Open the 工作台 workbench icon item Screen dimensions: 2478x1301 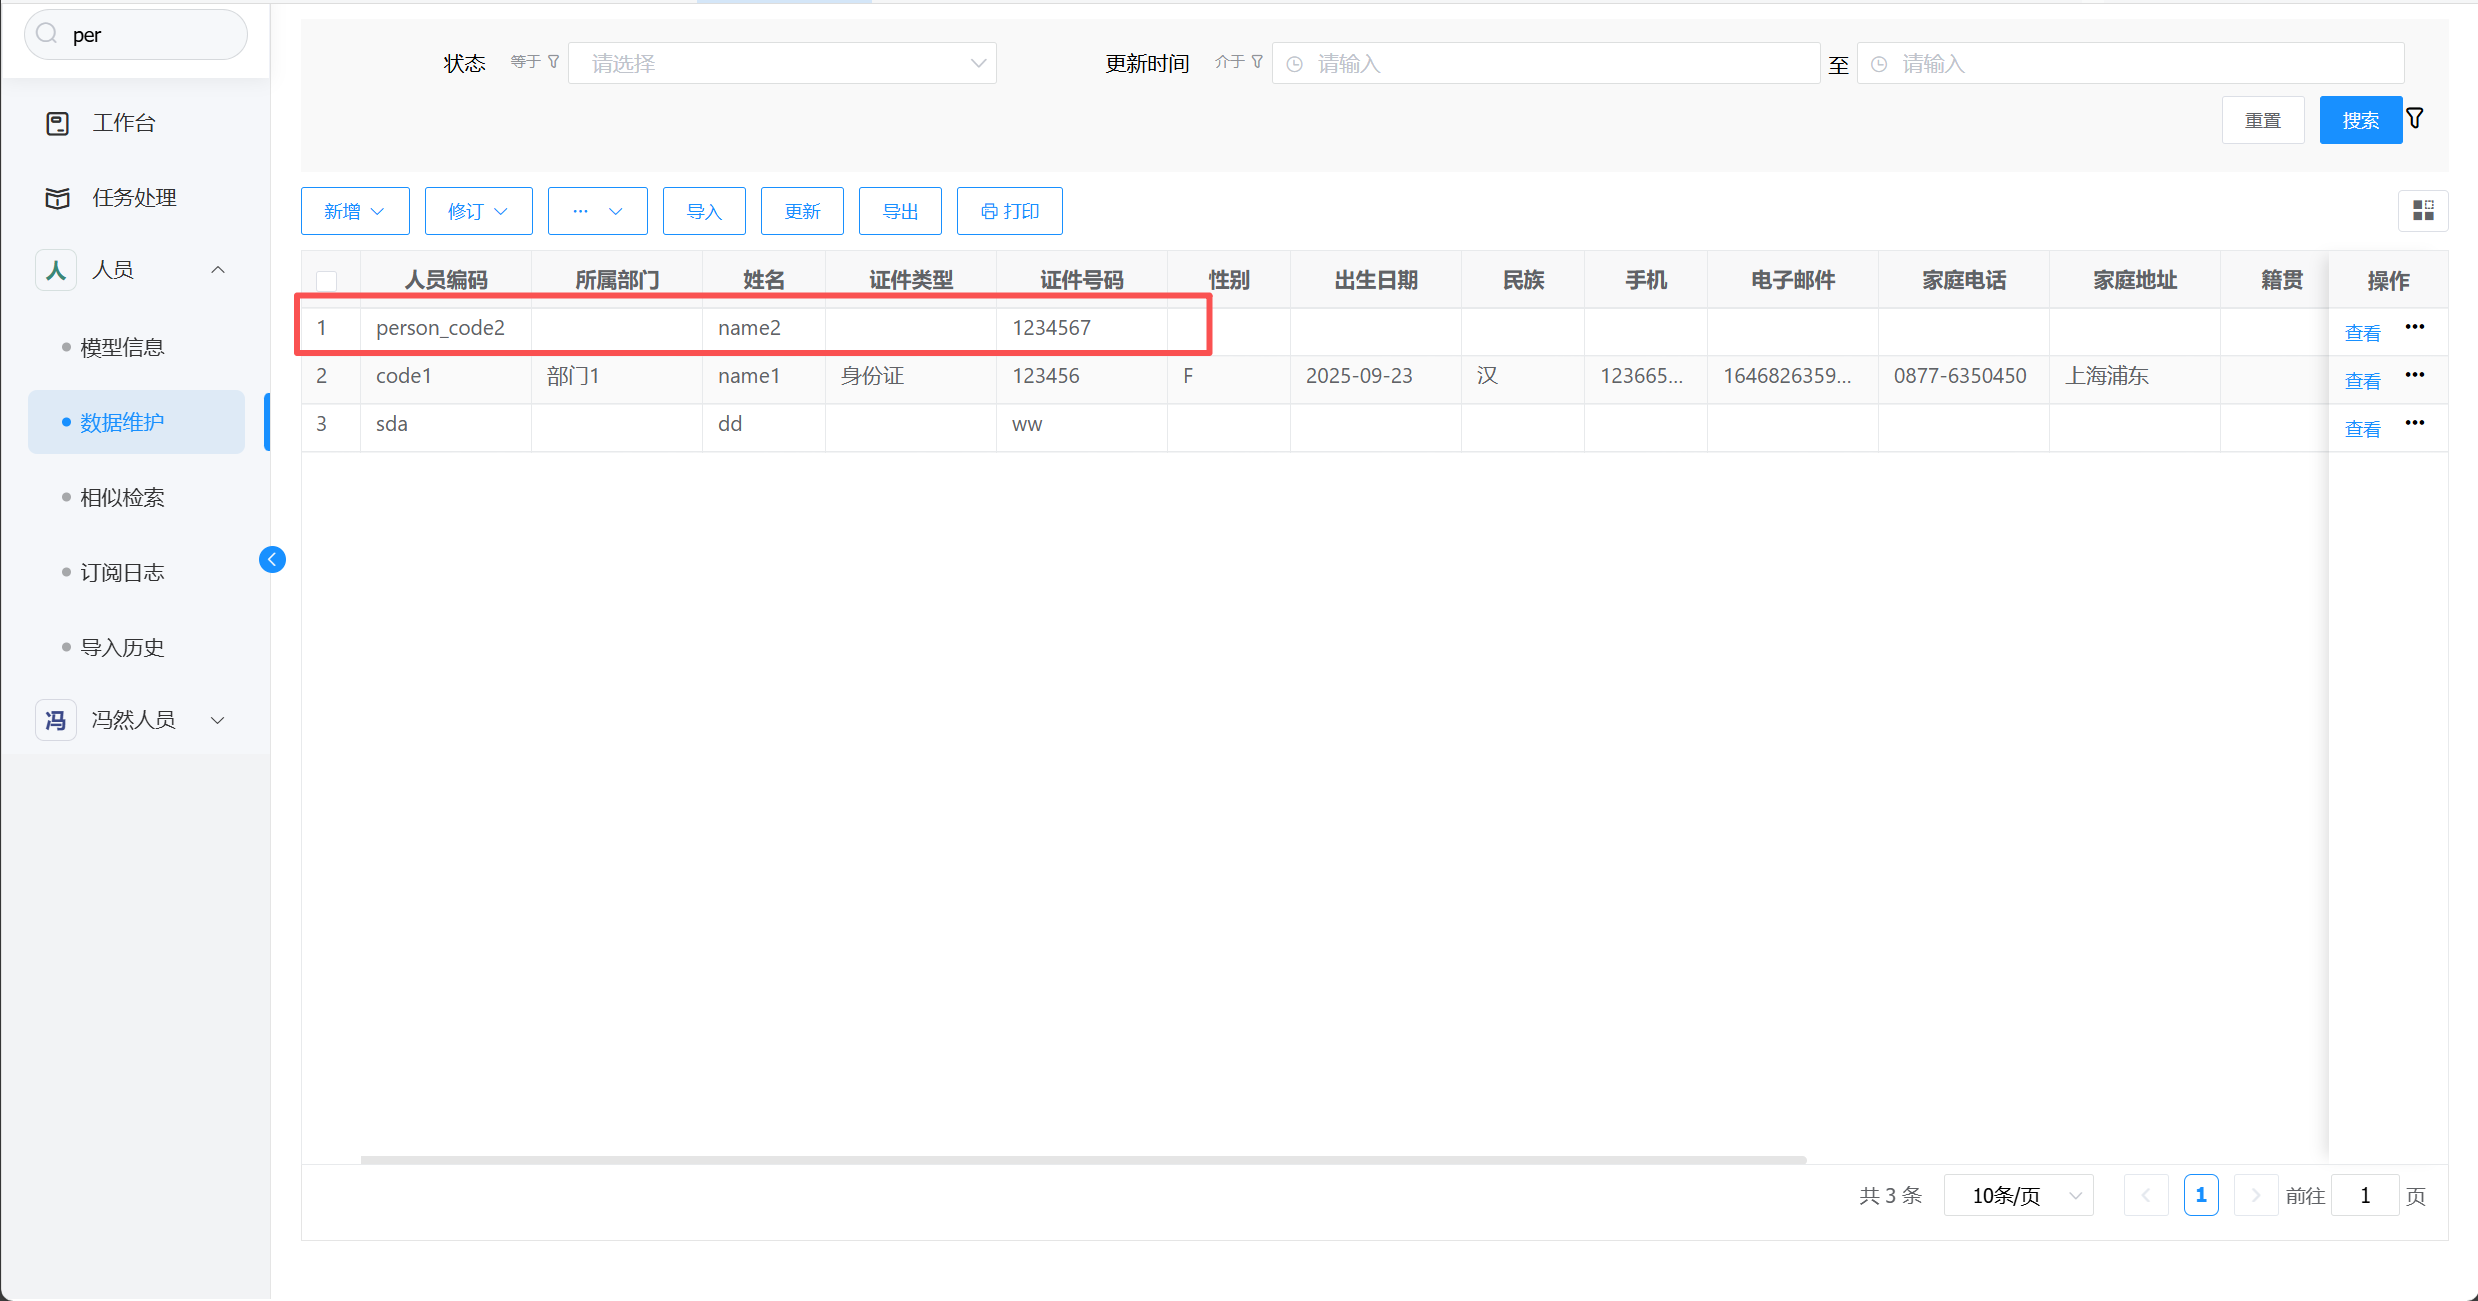pyautogui.click(x=58, y=123)
